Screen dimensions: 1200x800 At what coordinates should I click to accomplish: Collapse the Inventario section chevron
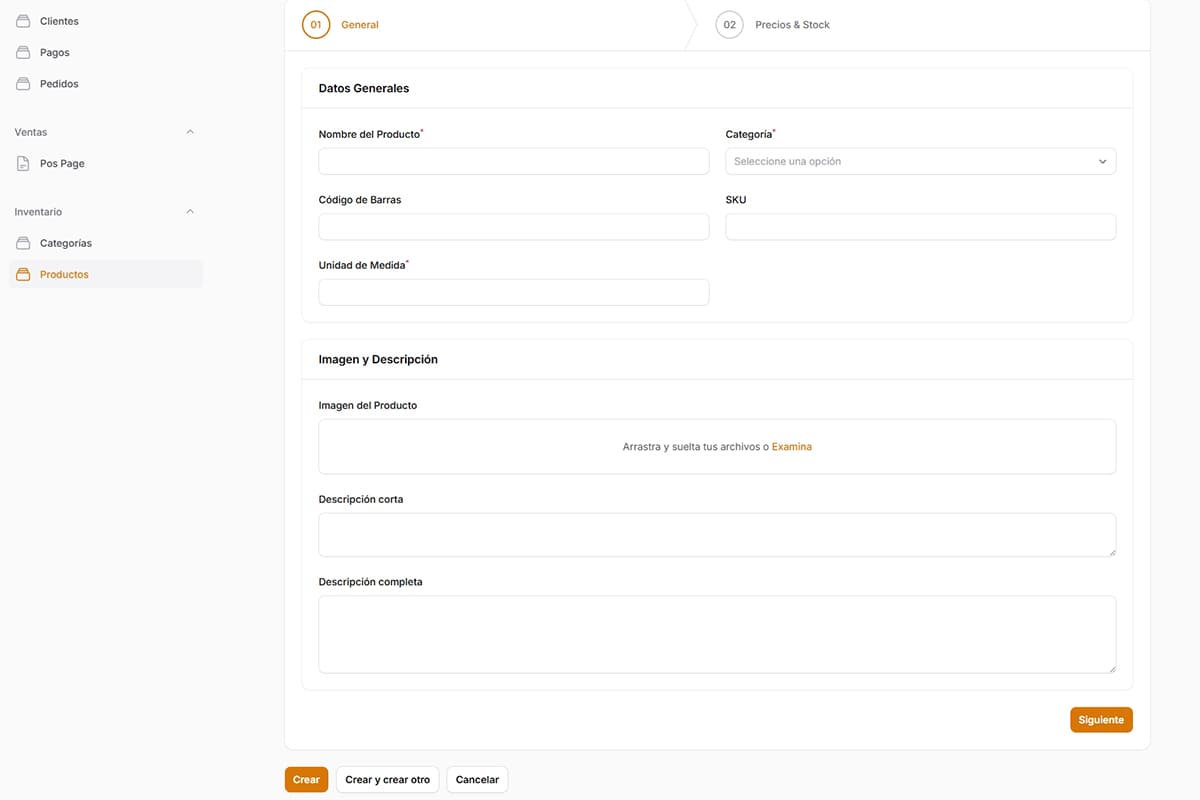[189, 211]
